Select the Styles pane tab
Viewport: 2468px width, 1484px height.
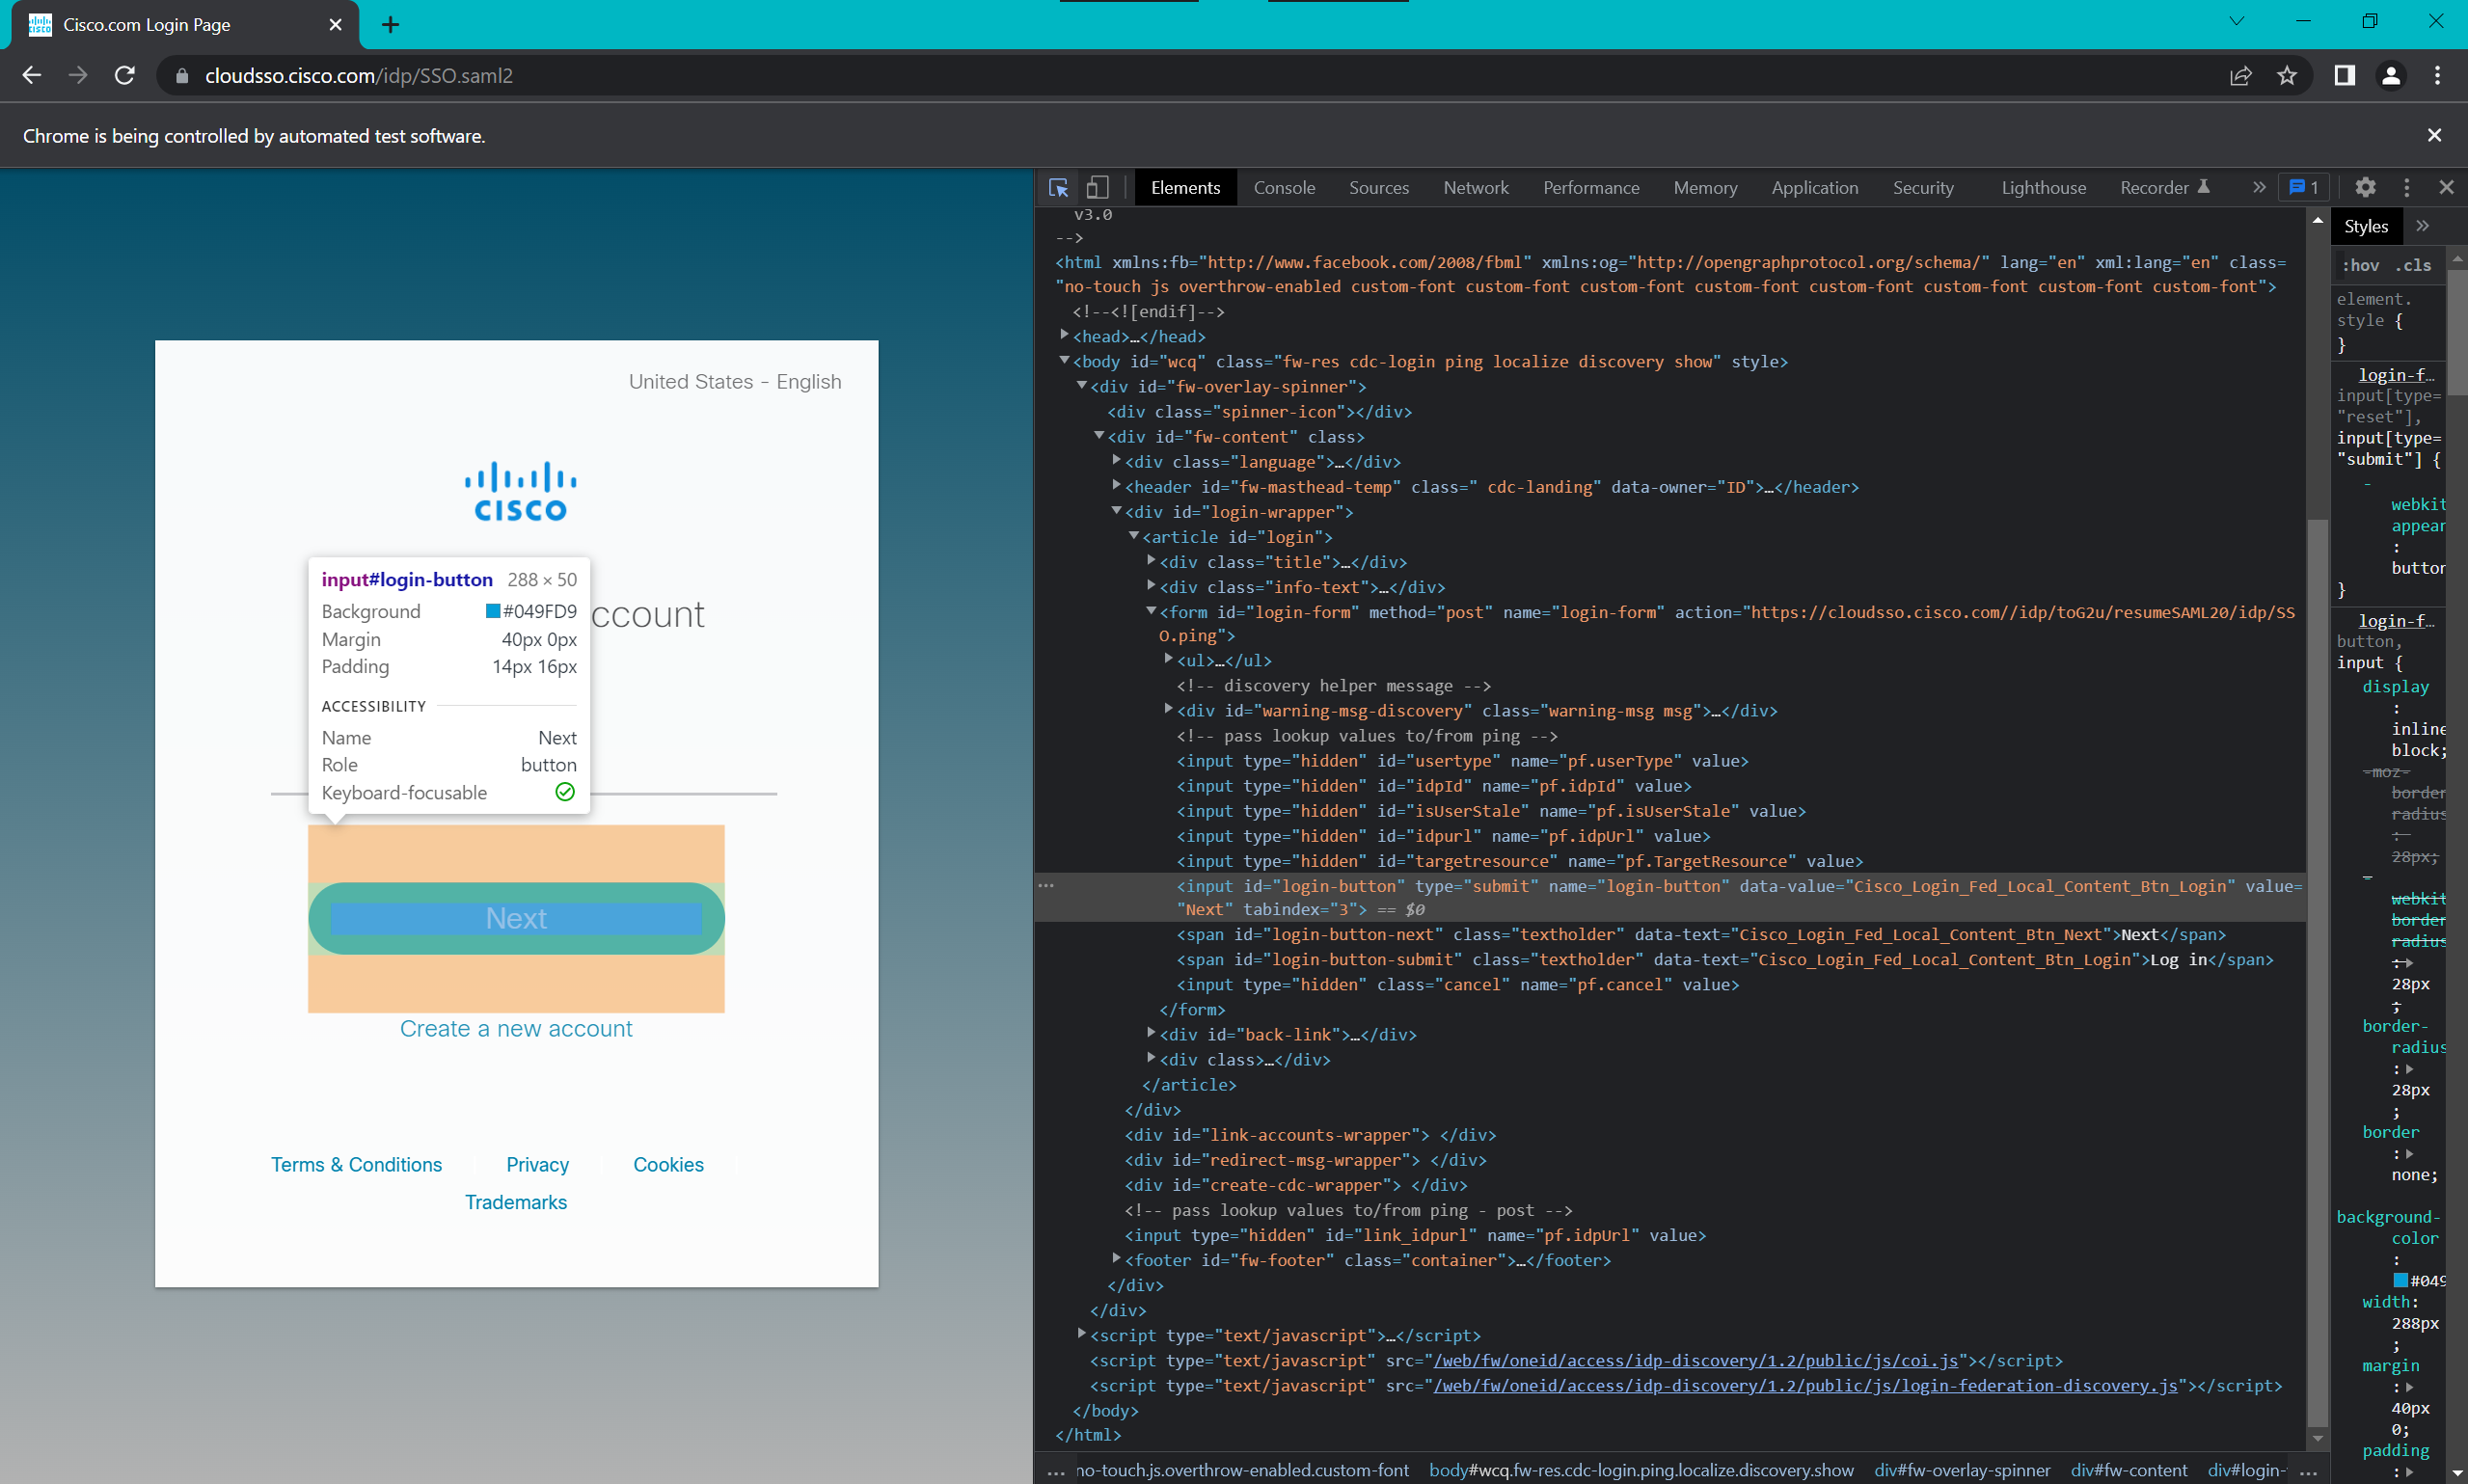coord(2365,226)
